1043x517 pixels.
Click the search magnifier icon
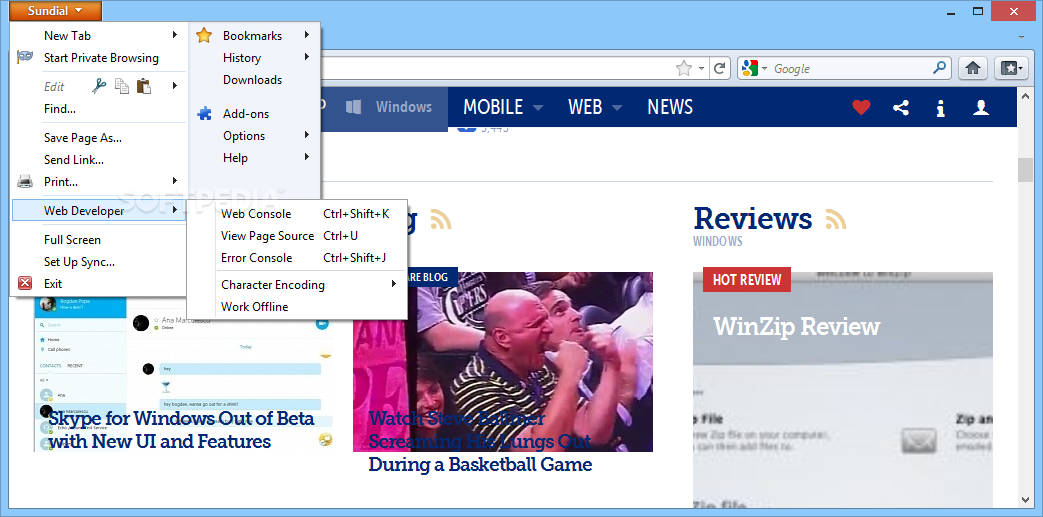pos(939,68)
